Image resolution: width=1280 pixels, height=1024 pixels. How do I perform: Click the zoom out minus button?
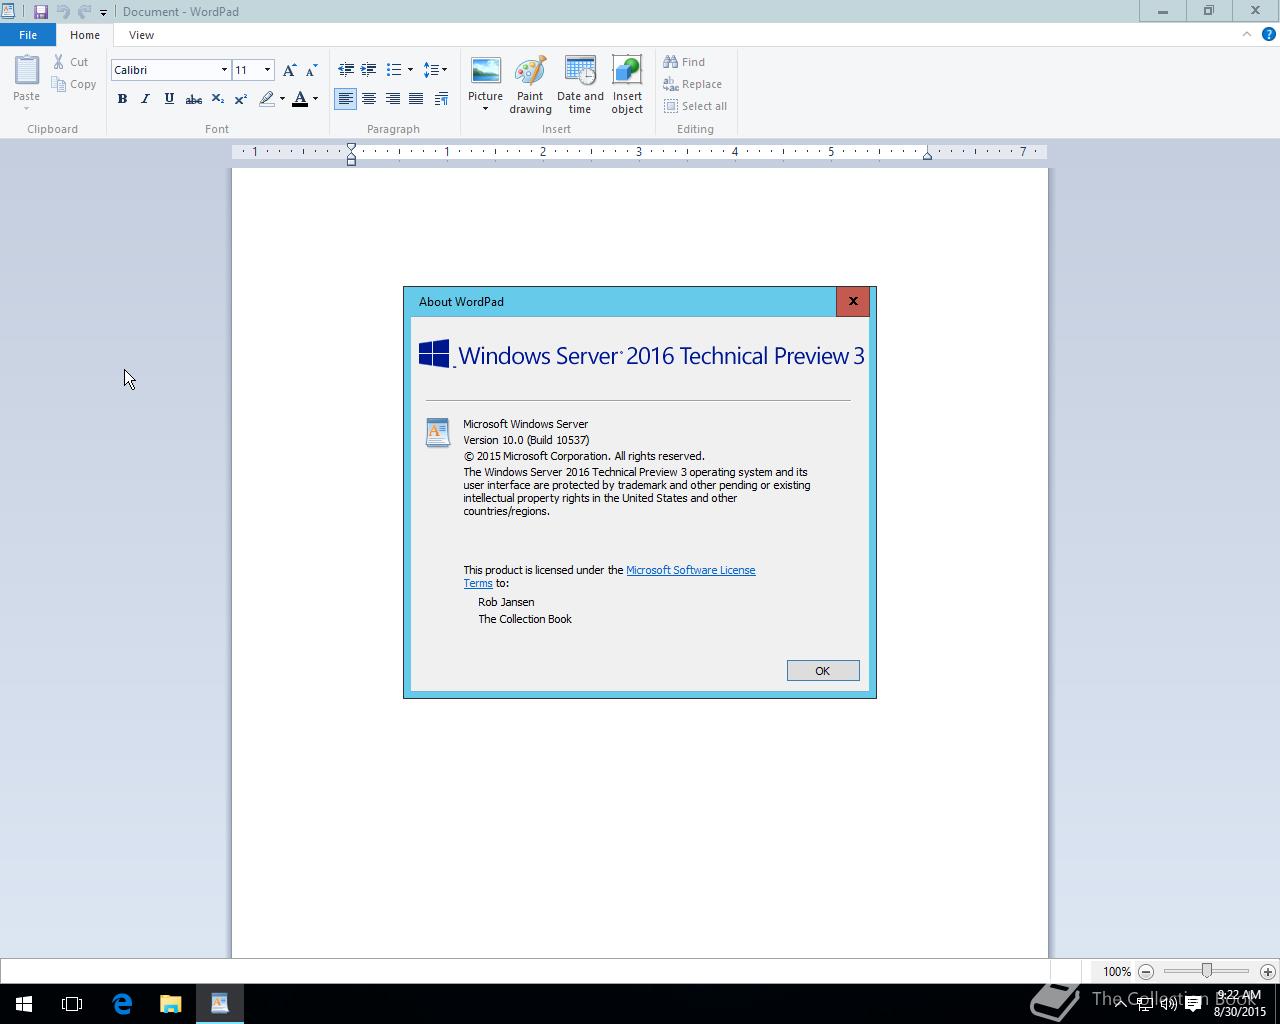(1146, 971)
